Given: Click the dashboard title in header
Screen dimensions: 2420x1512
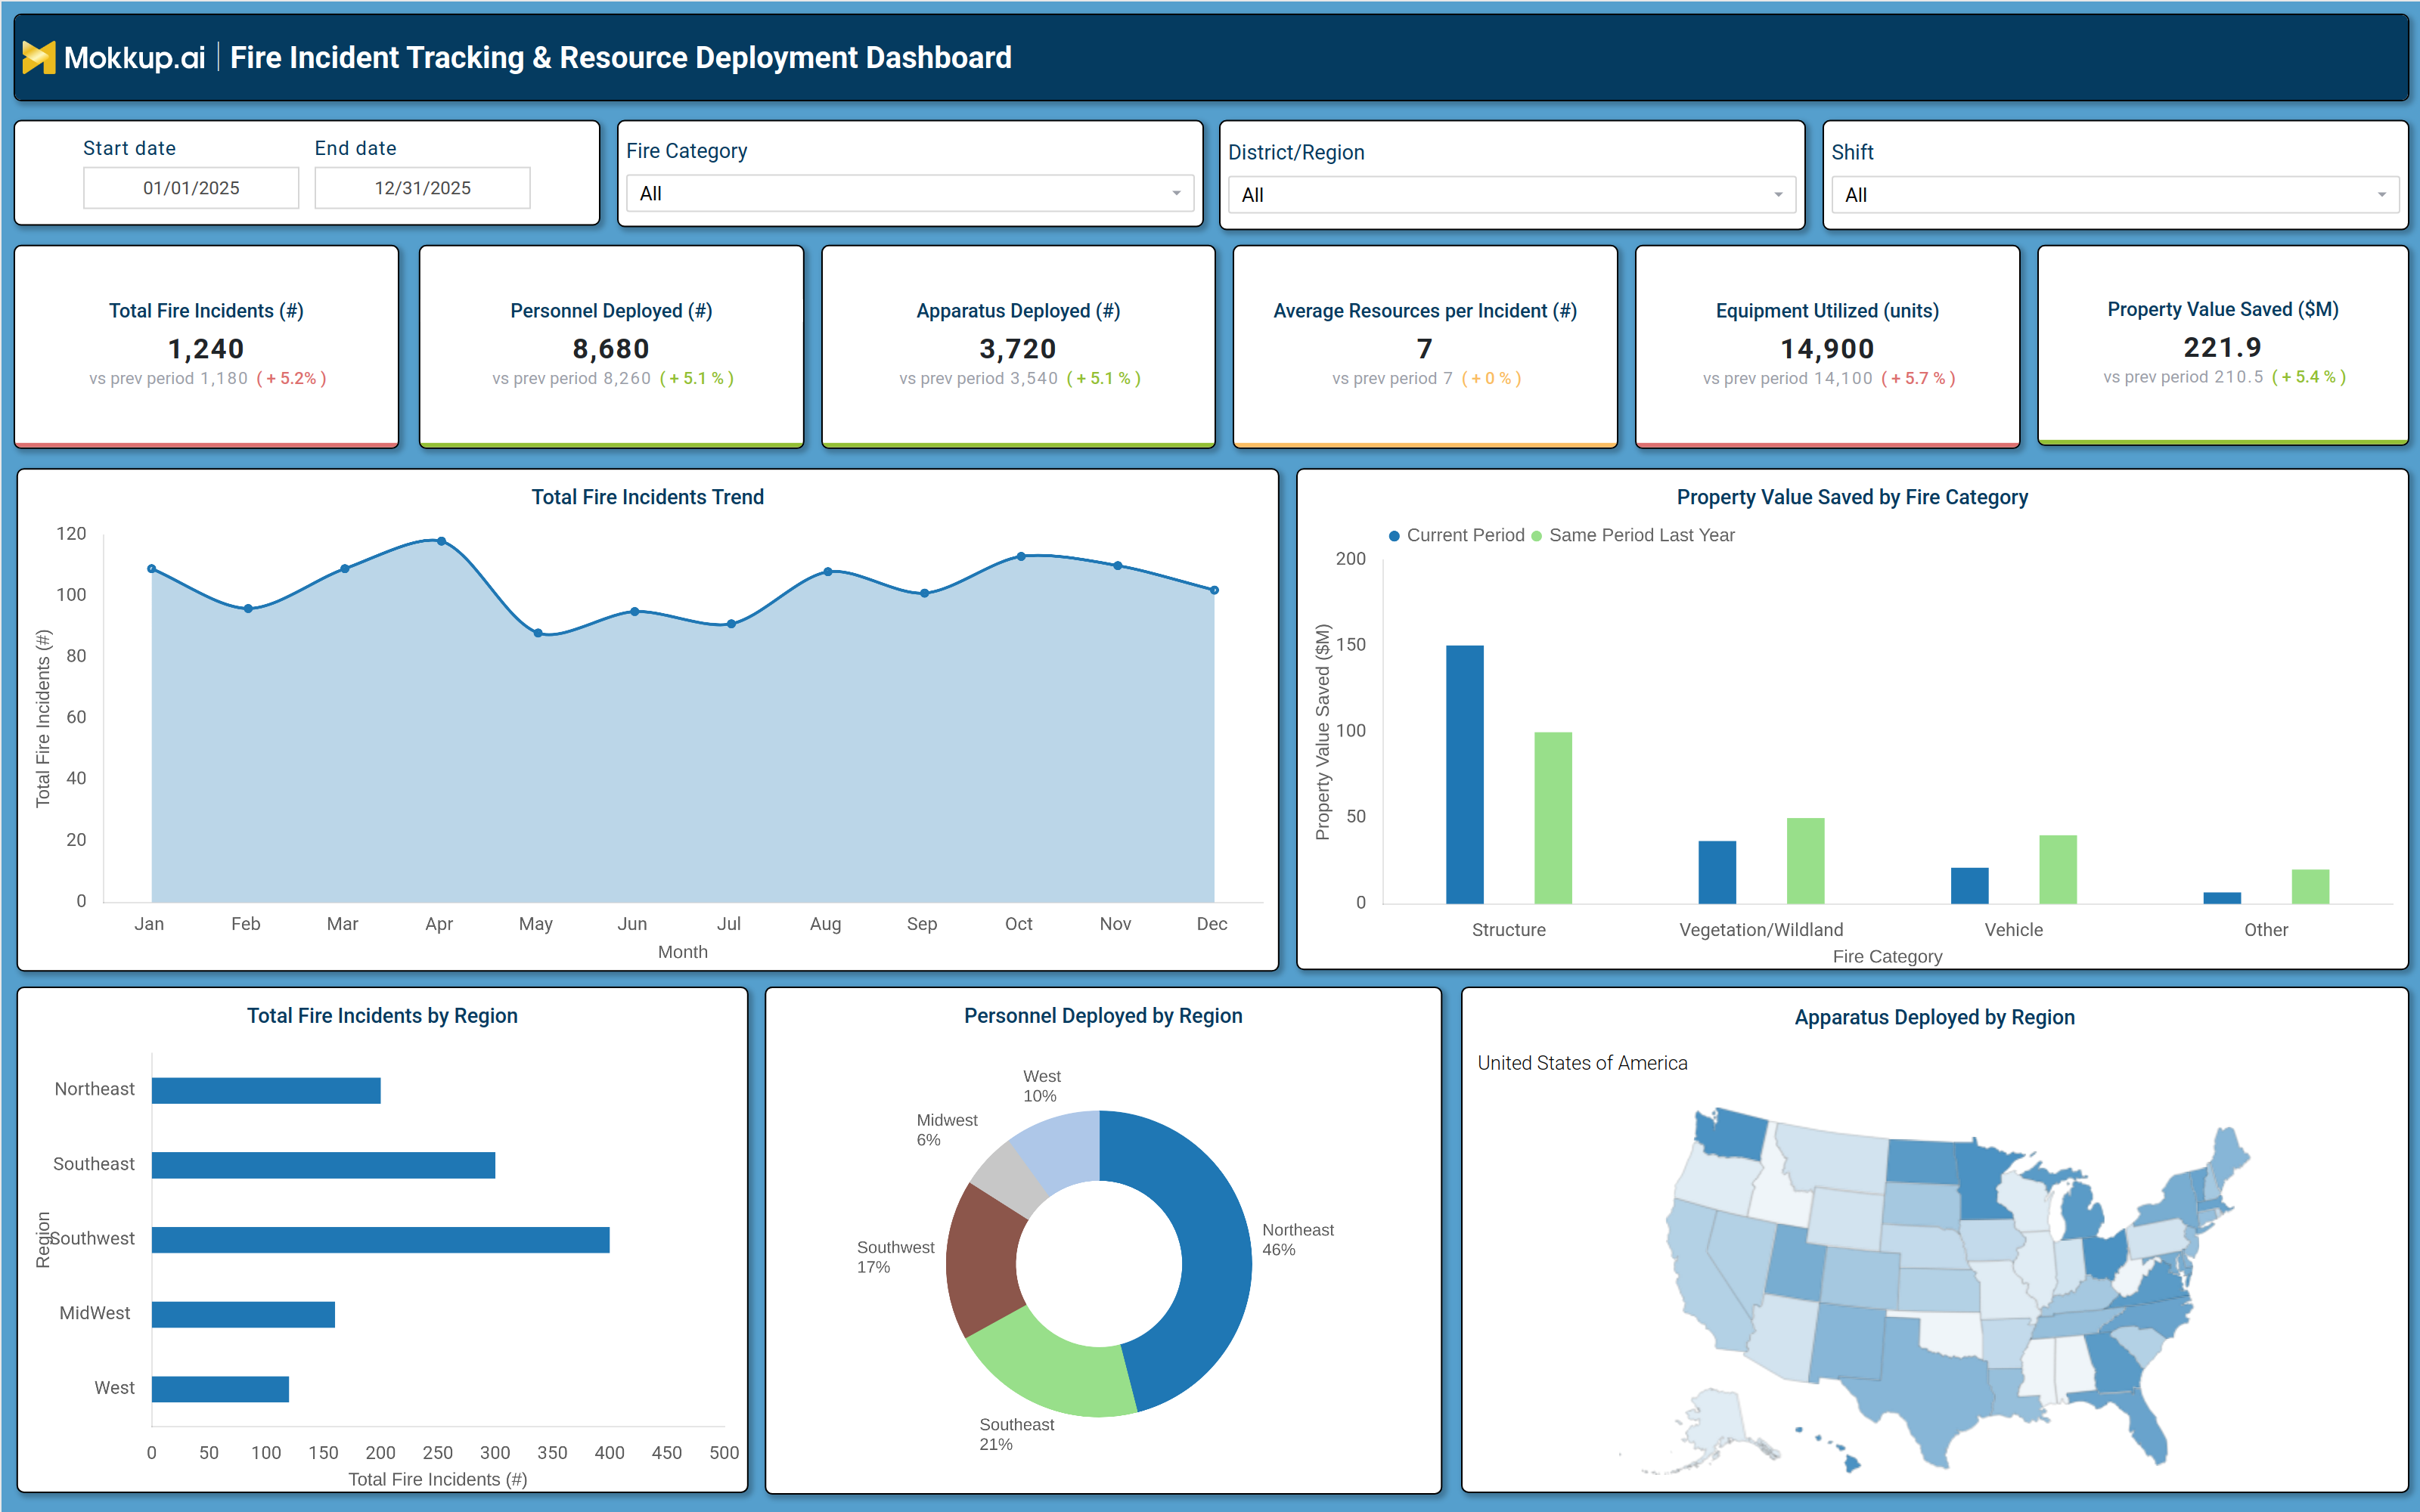Looking at the screenshot, I should 621,57.
